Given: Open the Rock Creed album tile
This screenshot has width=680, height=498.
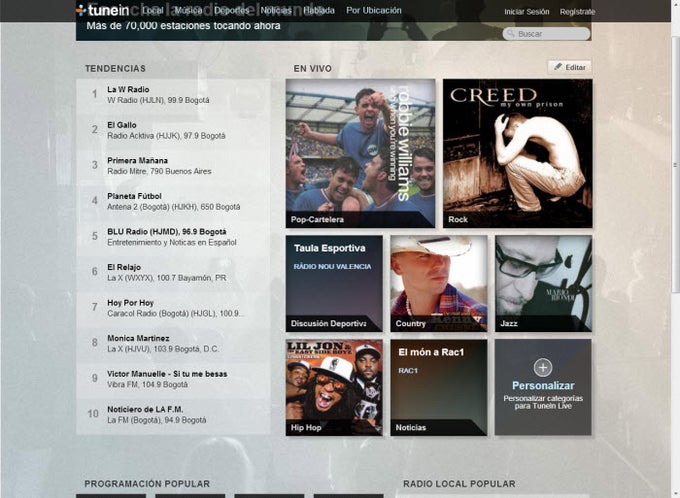Looking at the screenshot, I should pos(517,153).
